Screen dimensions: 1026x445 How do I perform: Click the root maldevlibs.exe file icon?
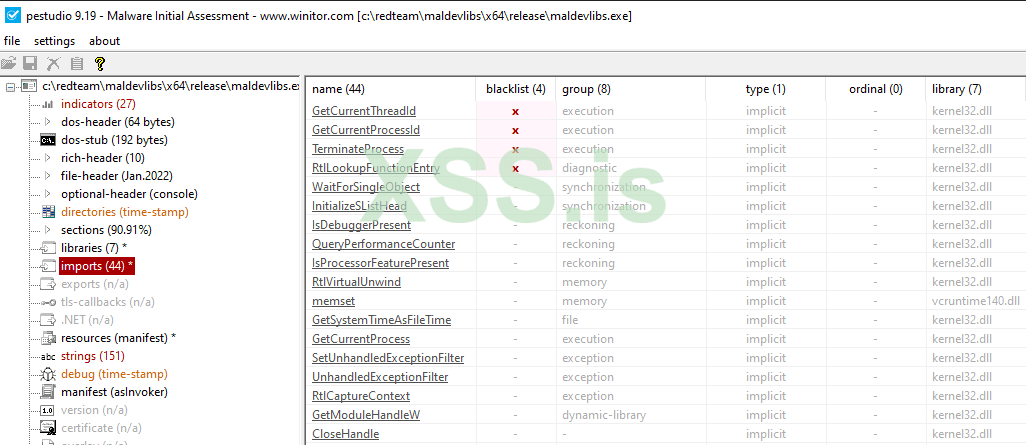[x=29, y=86]
